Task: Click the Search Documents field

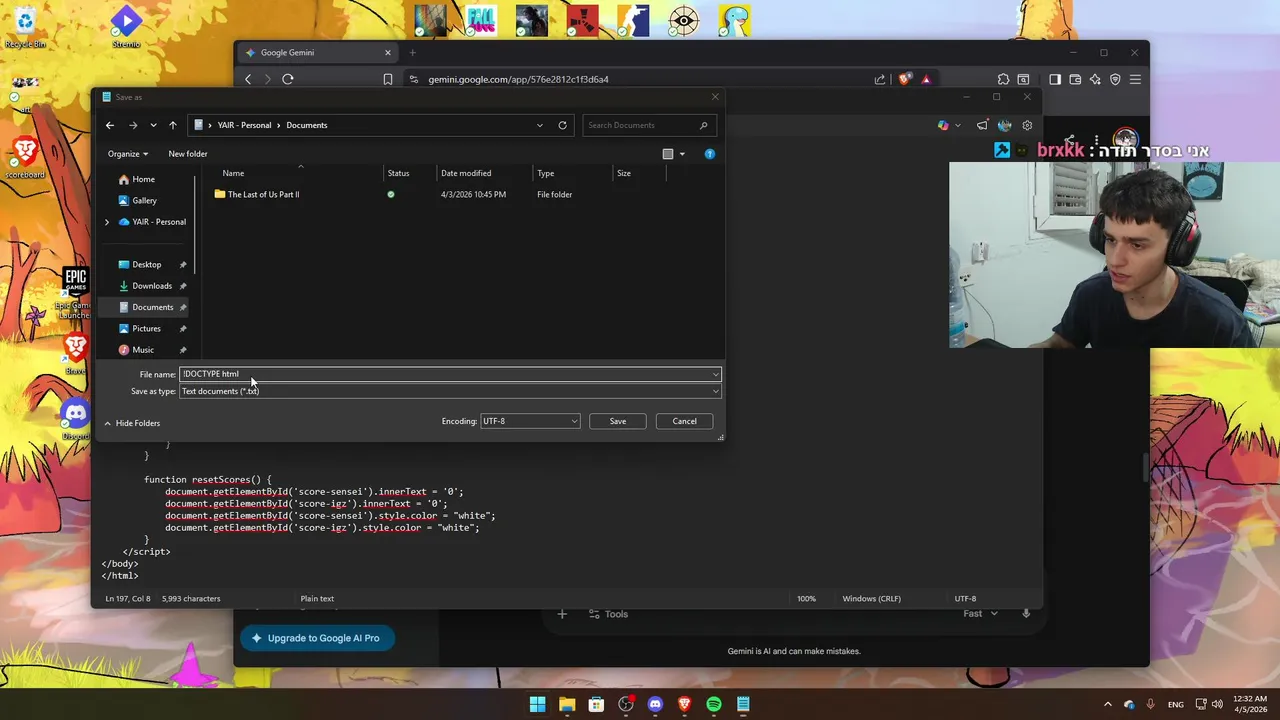Action: pos(648,125)
